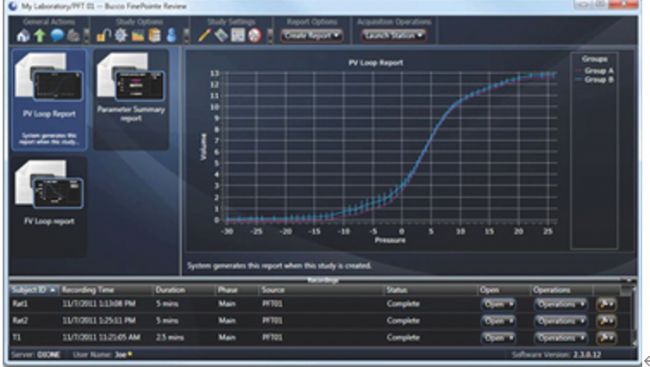Click the open padlock icon in Study Options
The height and width of the screenshot is (367, 650).
tap(103, 36)
